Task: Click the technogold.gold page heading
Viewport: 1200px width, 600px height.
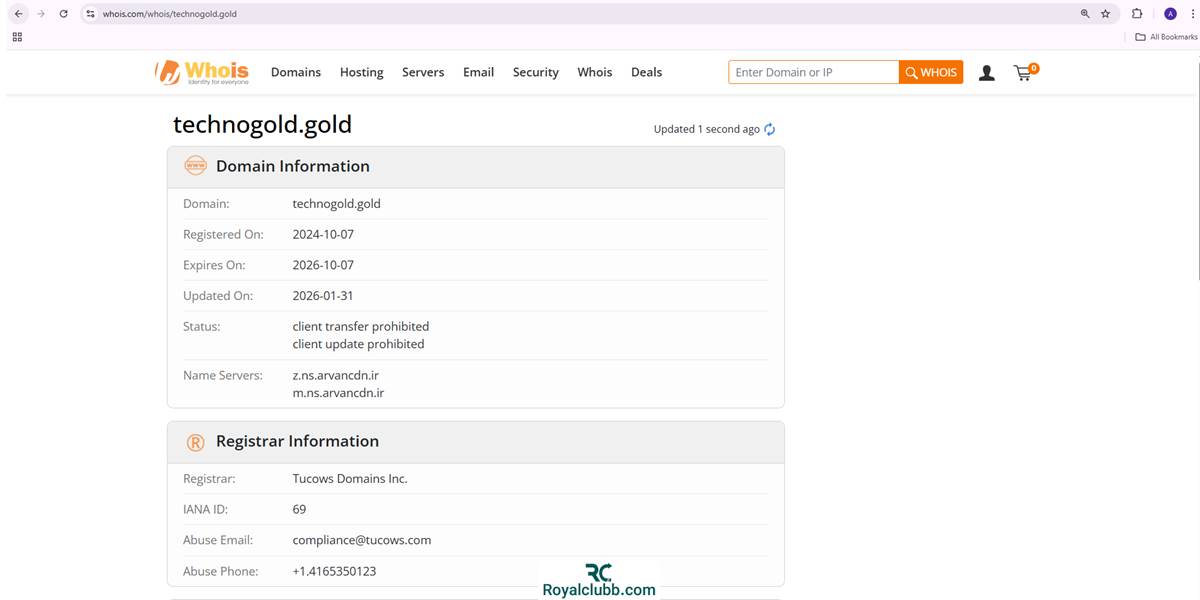Action: (x=262, y=124)
